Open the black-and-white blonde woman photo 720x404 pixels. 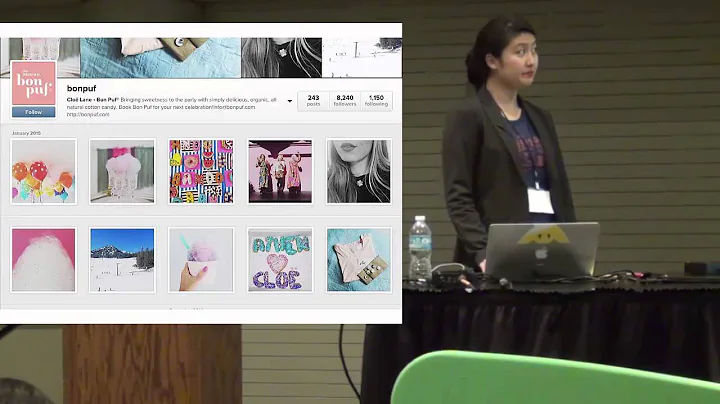(x=359, y=171)
